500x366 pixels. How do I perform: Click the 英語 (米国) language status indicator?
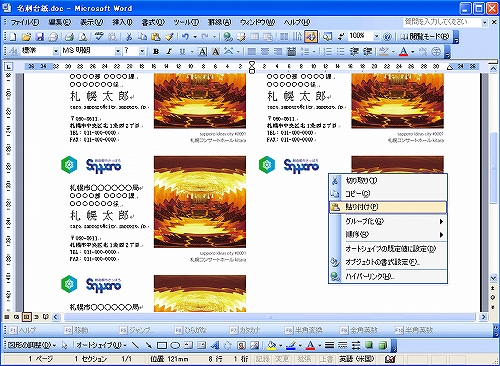point(357,359)
